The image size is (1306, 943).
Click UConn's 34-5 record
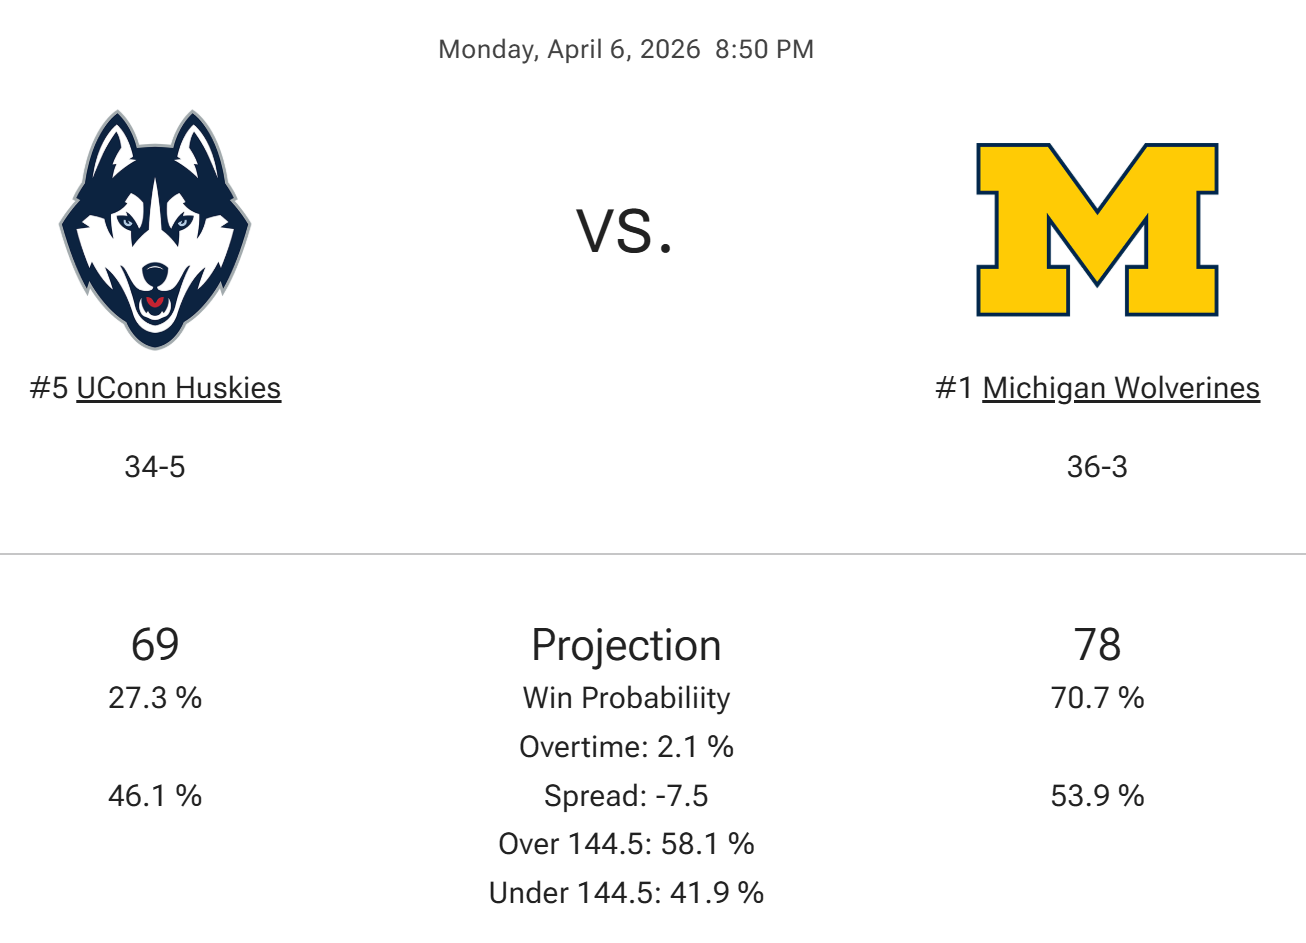pos(155,467)
